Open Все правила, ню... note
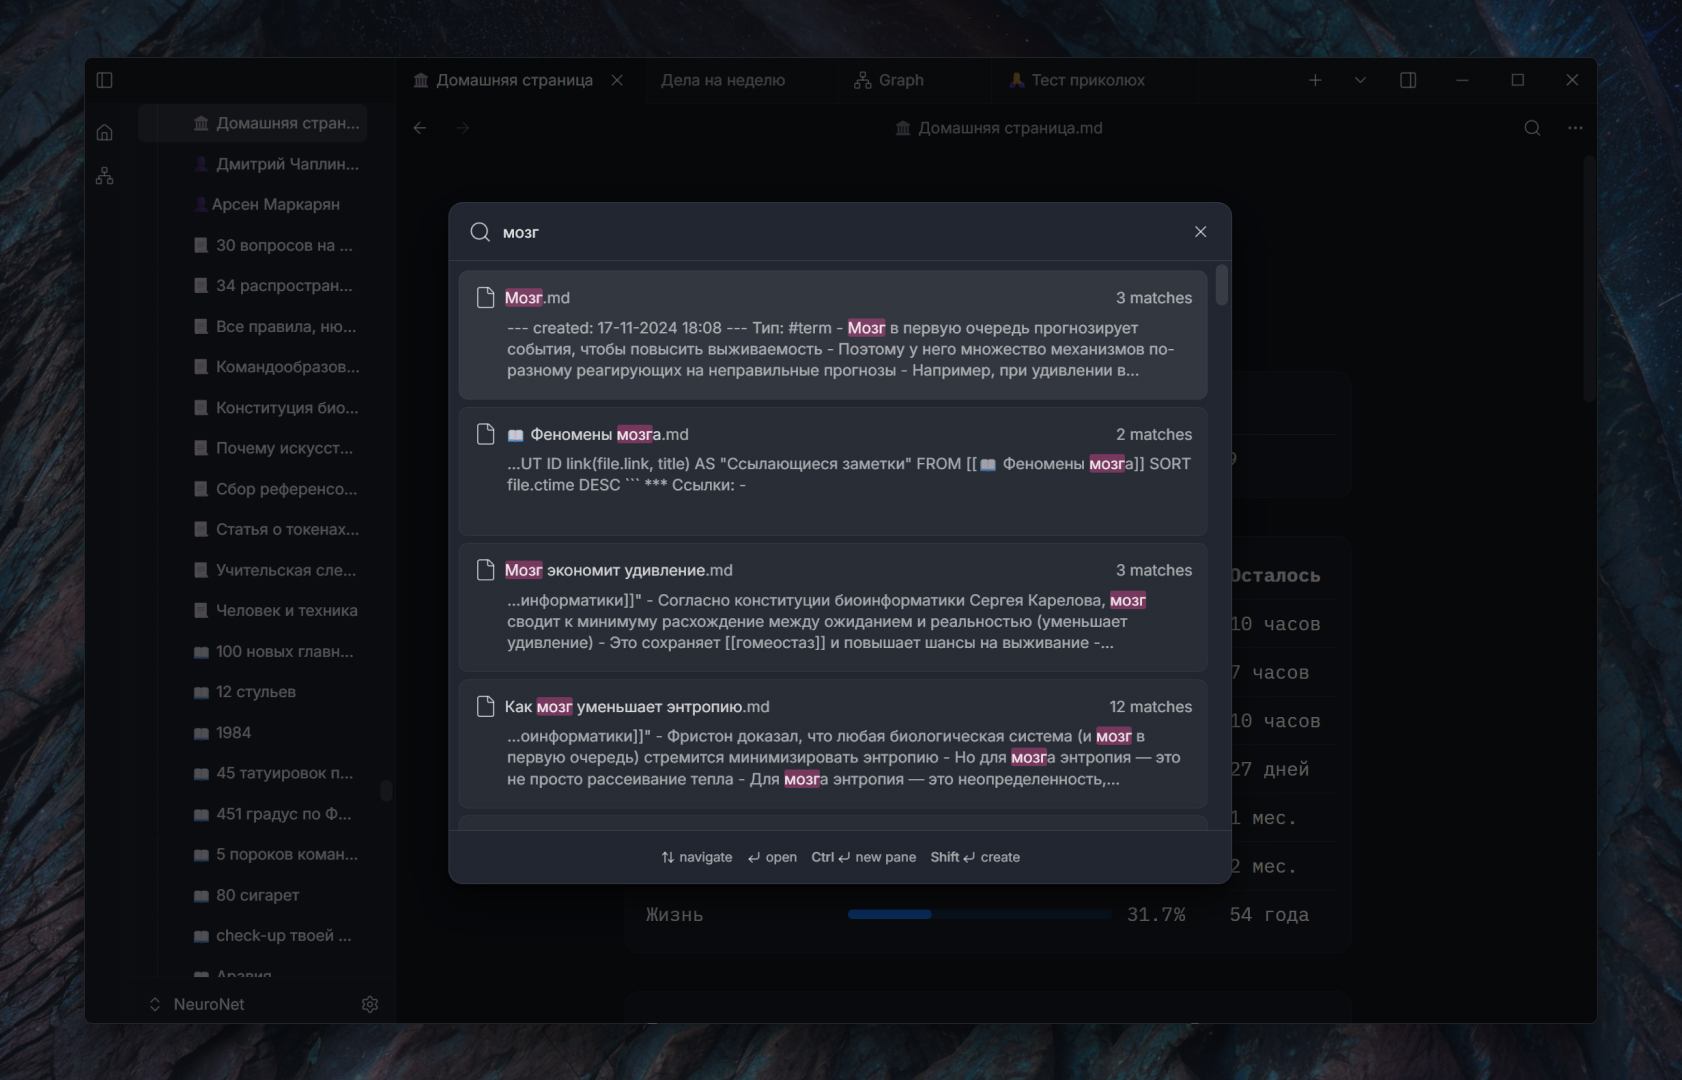The image size is (1682, 1080). click(276, 326)
